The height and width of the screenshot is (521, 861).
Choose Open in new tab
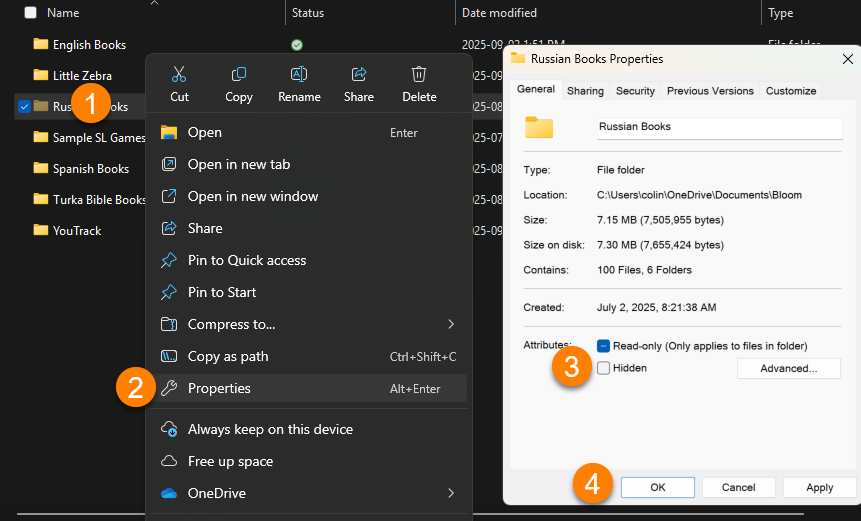point(239,164)
